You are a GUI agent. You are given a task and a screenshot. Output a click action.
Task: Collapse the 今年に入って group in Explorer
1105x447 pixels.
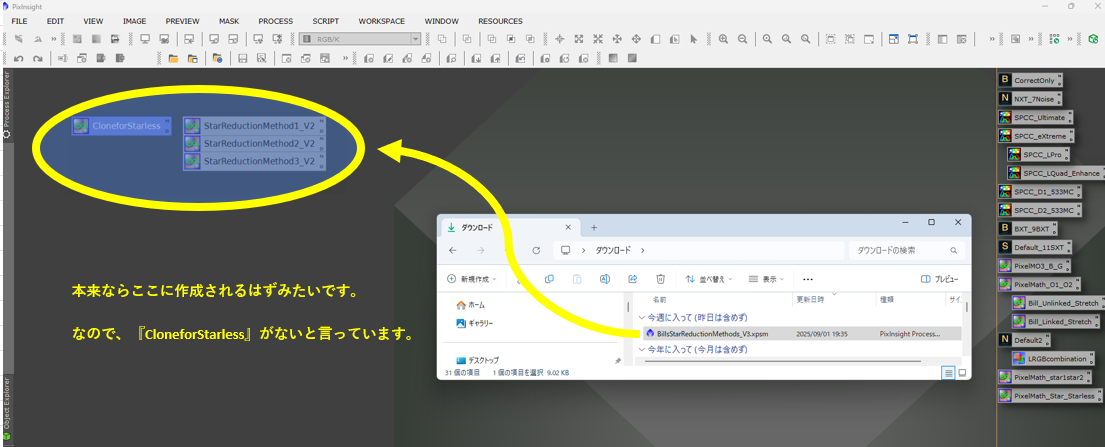(641, 350)
